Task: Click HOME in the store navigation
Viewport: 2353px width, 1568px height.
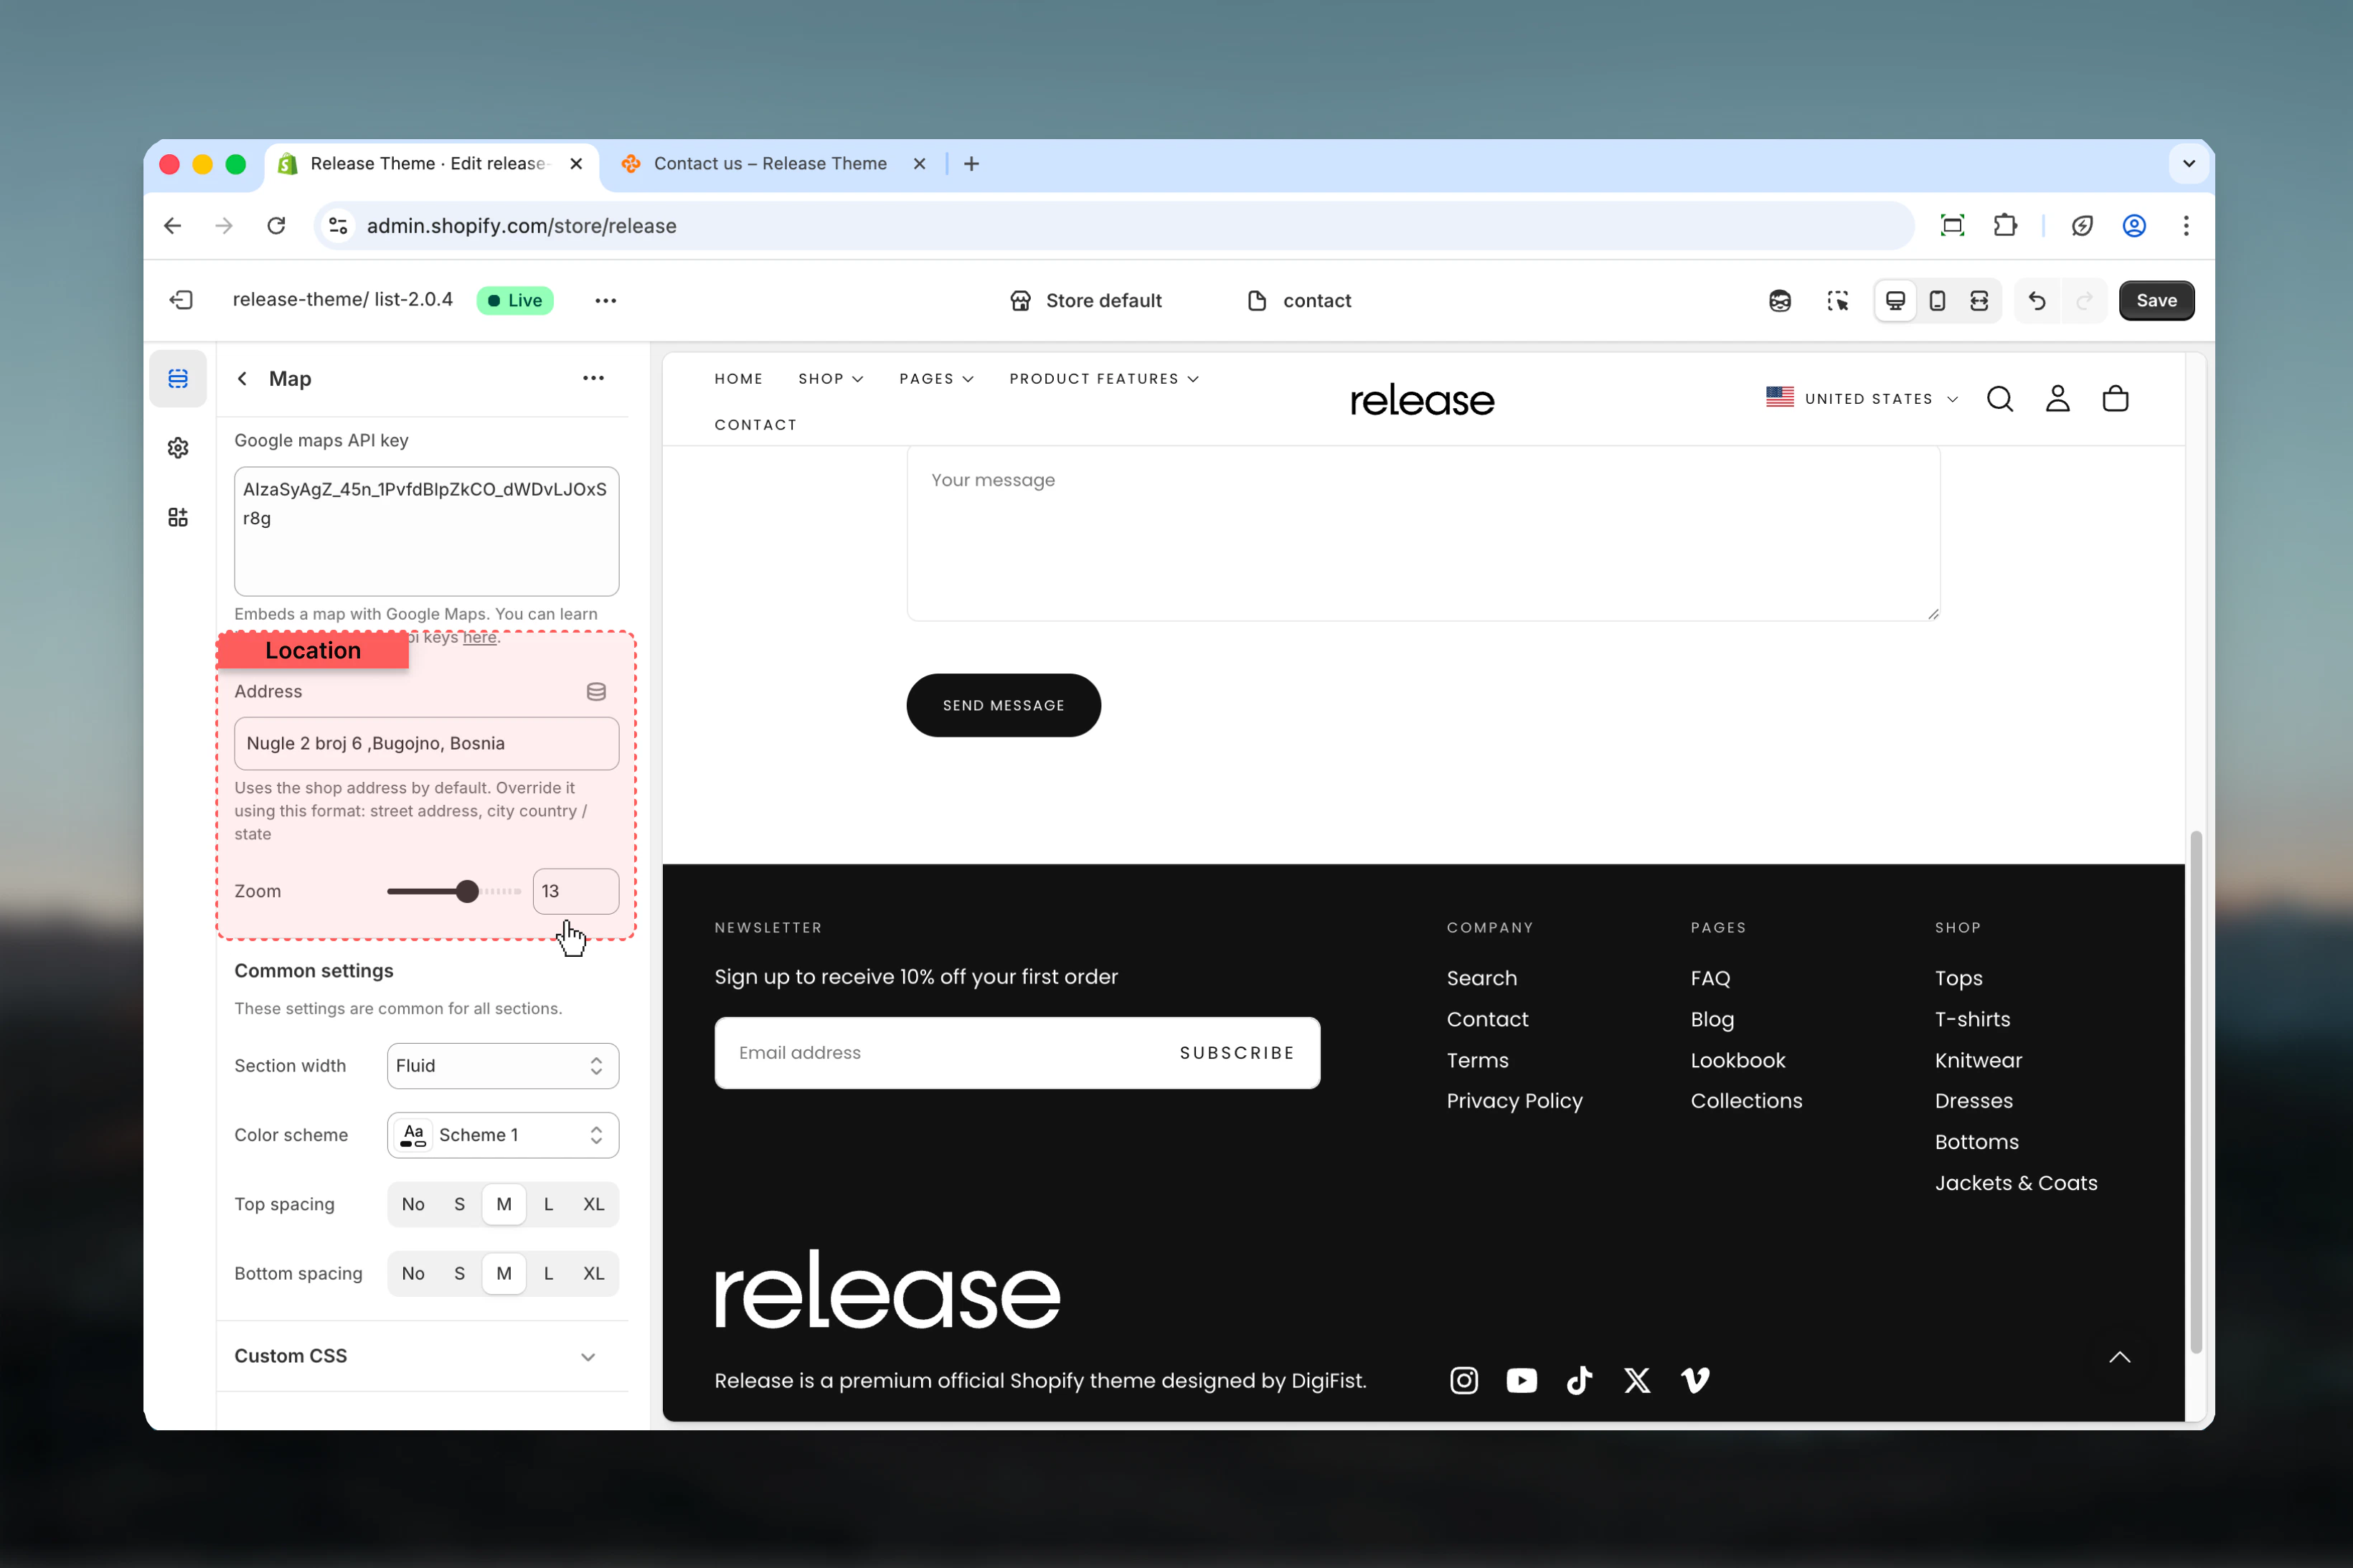Action: point(738,379)
